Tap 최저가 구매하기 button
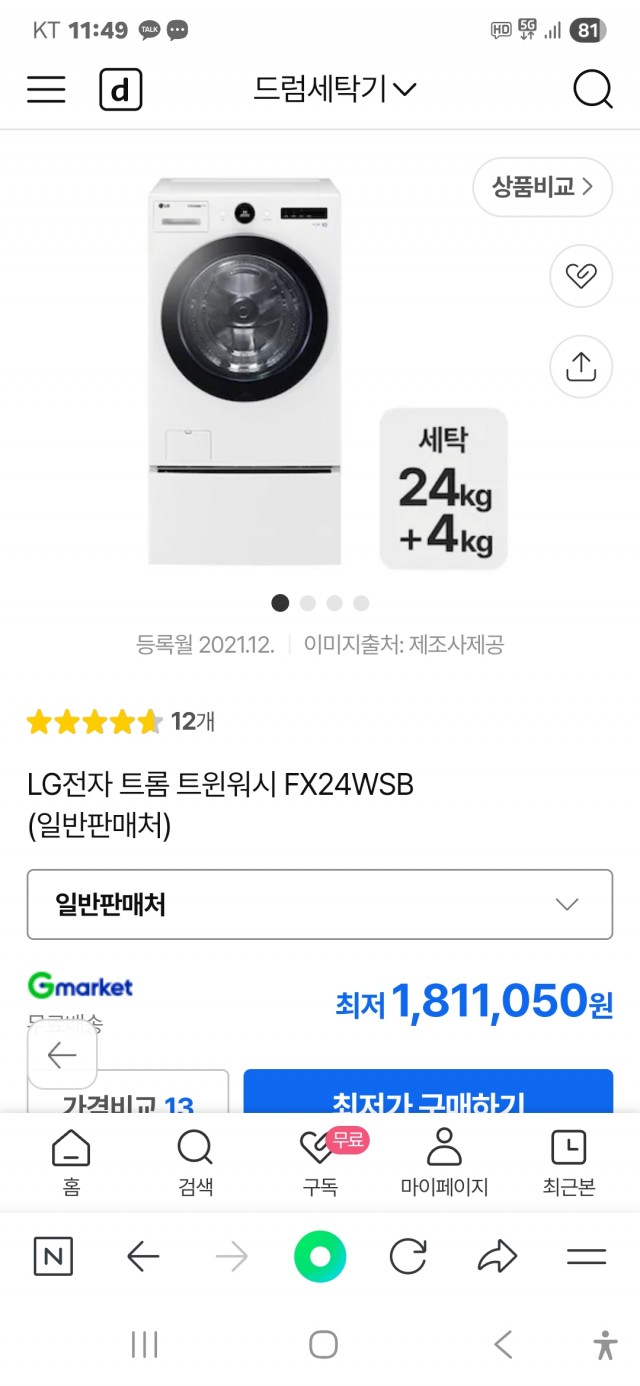The height and width of the screenshot is (1386, 640). 428,1094
